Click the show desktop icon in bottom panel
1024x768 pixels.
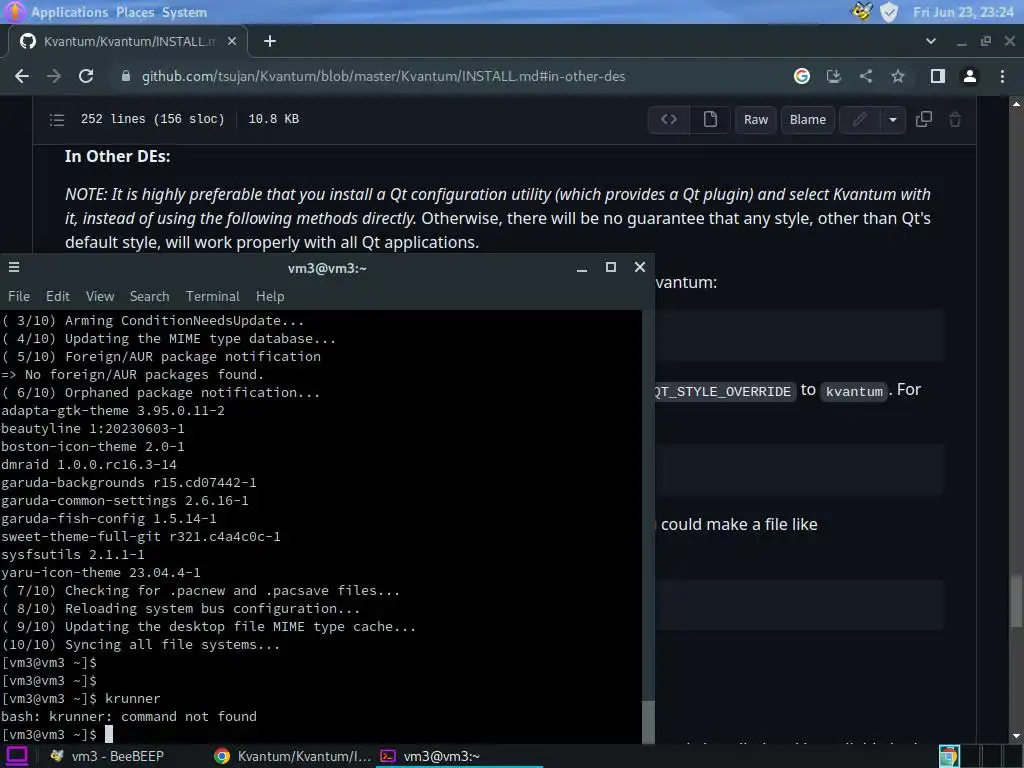[16, 756]
